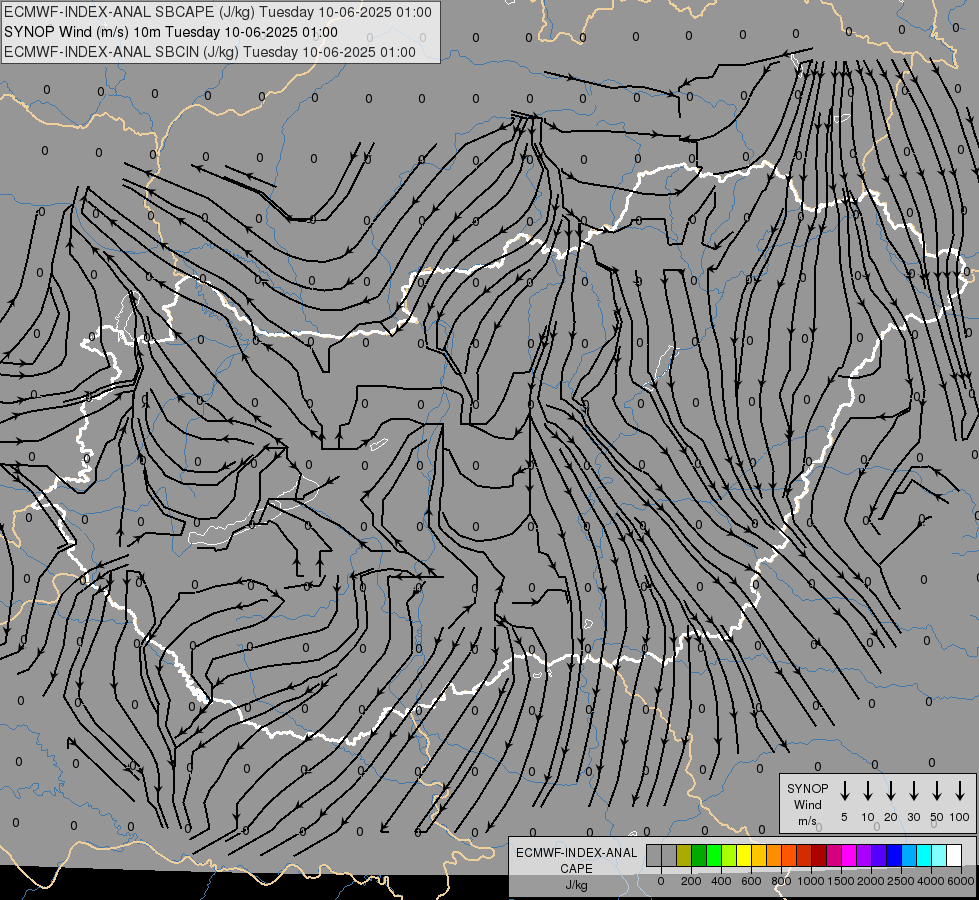The width and height of the screenshot is (979, 900).
Task: Click the 400 tick on the CAPE scale
Action: pos(721,881)
